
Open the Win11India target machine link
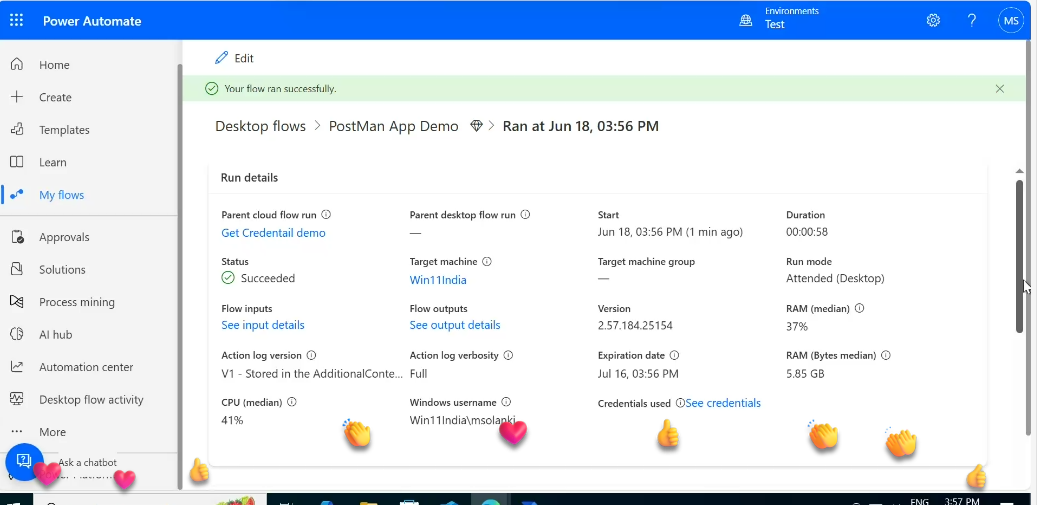pos(438,280)
